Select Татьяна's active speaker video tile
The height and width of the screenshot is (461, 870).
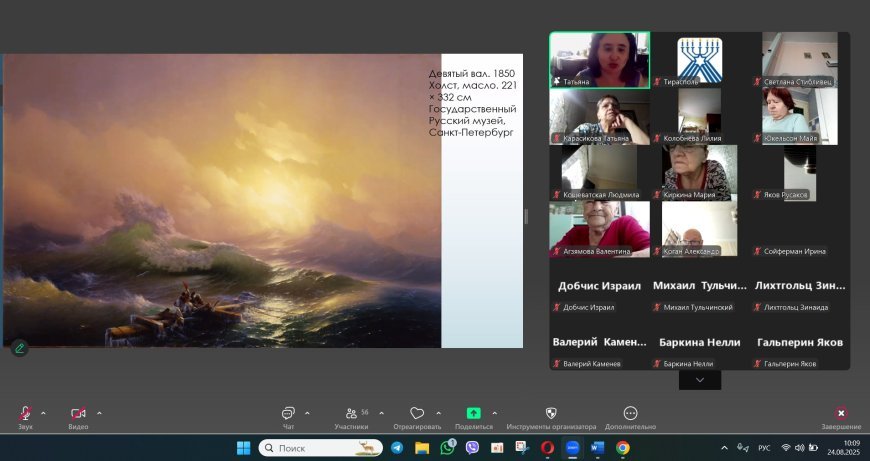click(600, 60)
